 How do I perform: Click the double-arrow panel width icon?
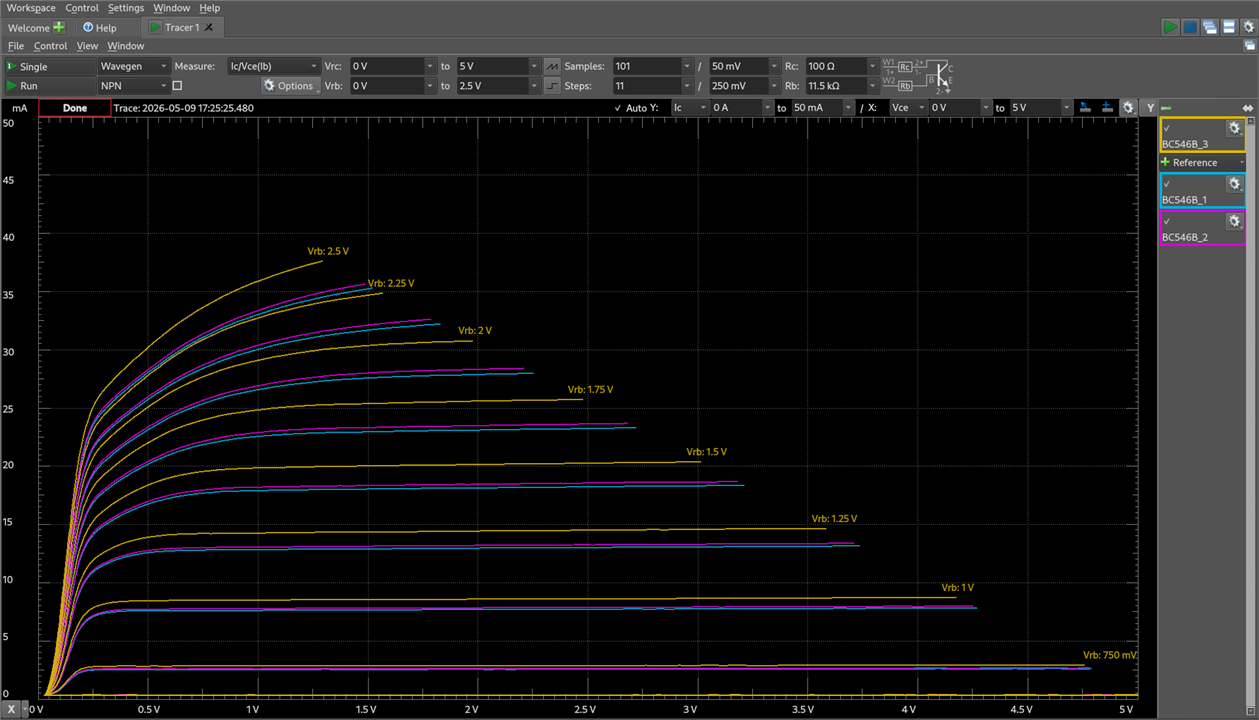(x=1248, y=108)
